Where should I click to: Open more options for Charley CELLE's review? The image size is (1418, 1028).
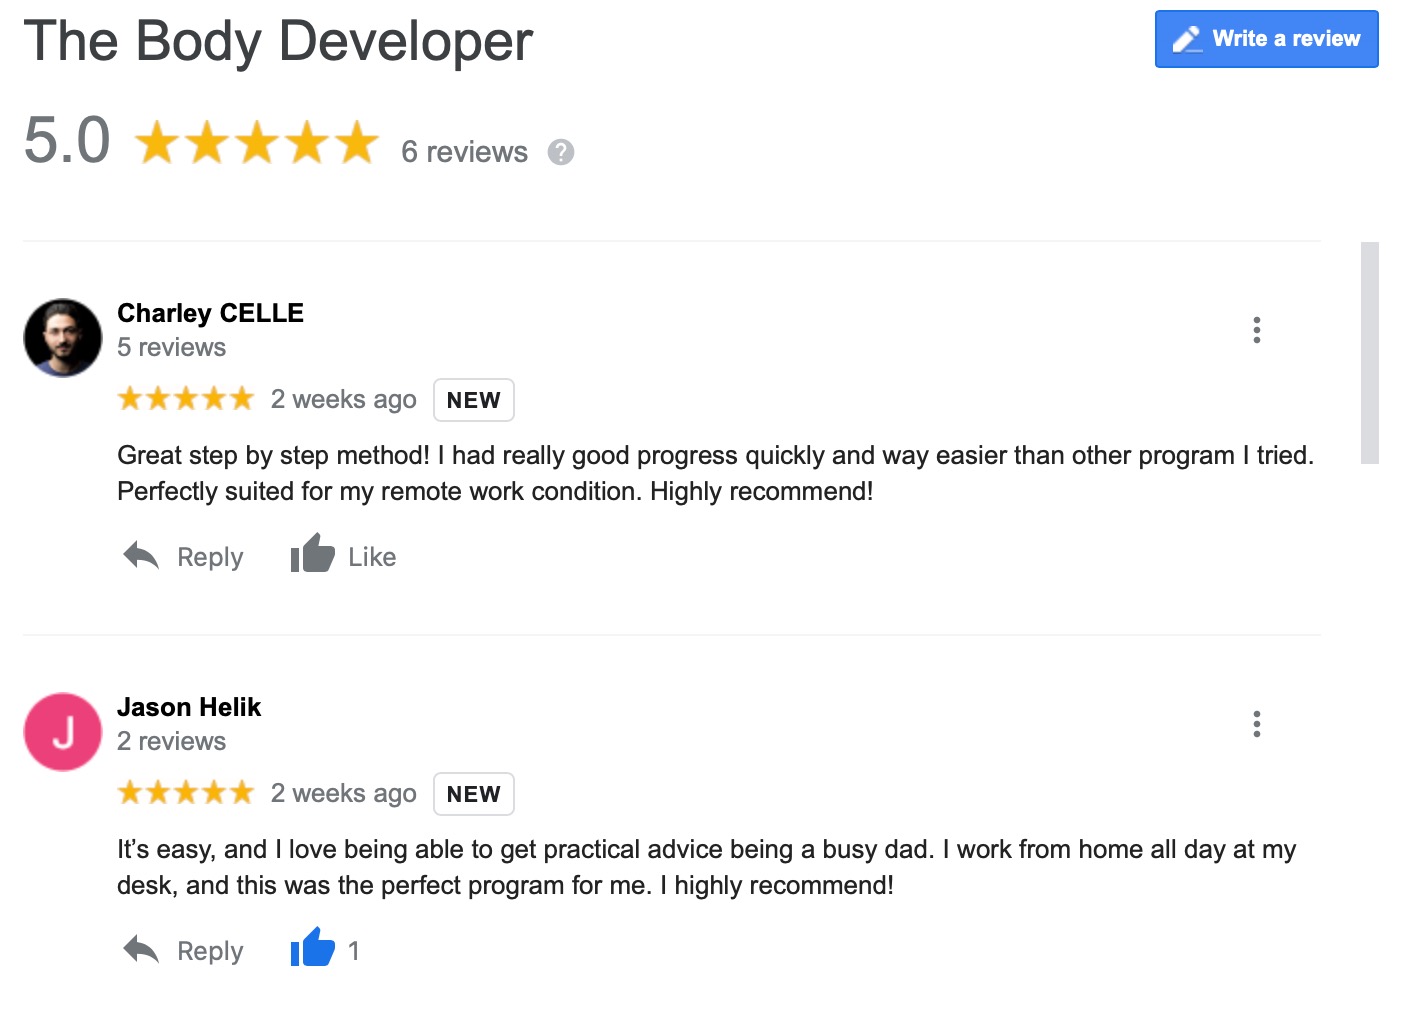1256,330
